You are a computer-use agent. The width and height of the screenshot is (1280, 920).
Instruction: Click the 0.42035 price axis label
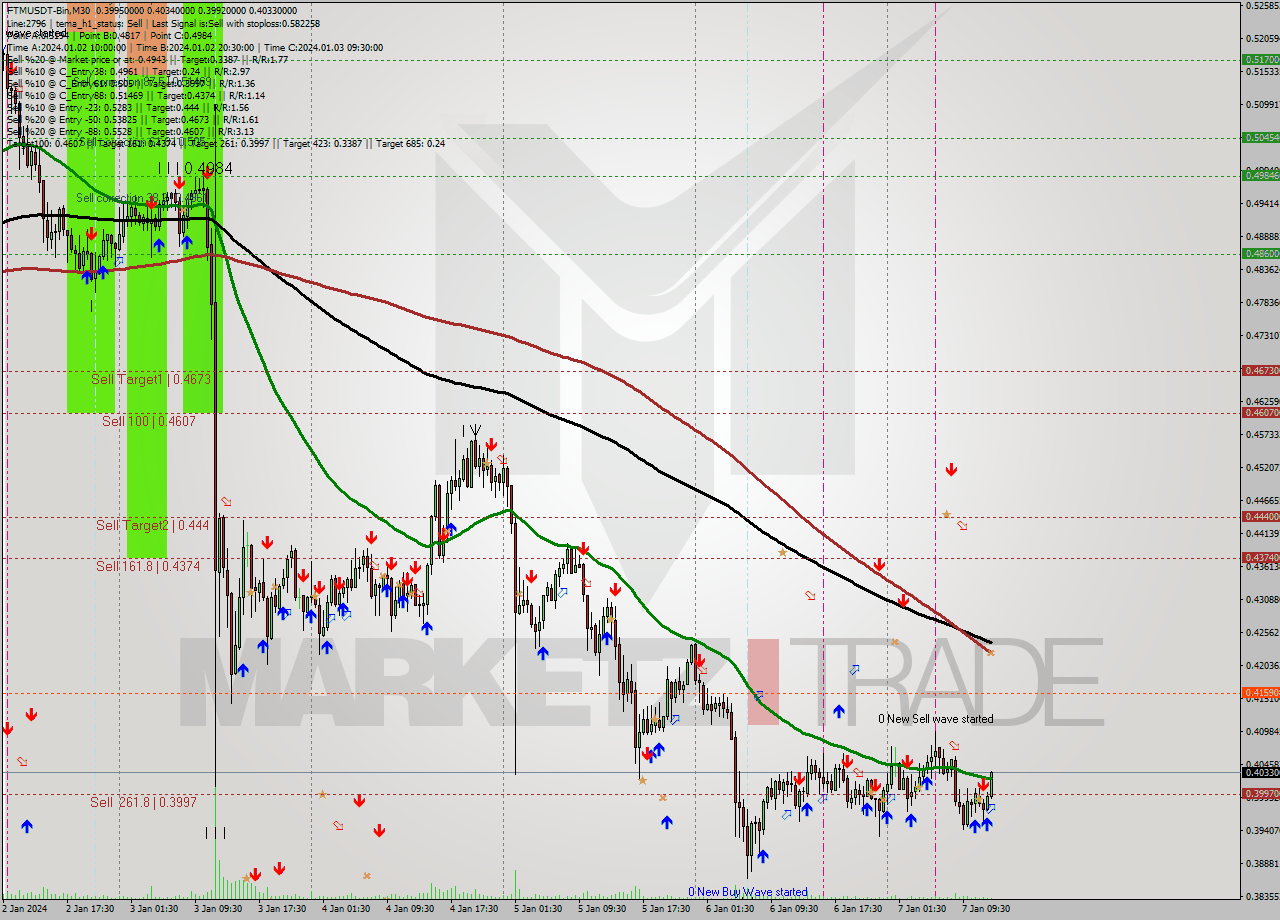[1262, 665]
